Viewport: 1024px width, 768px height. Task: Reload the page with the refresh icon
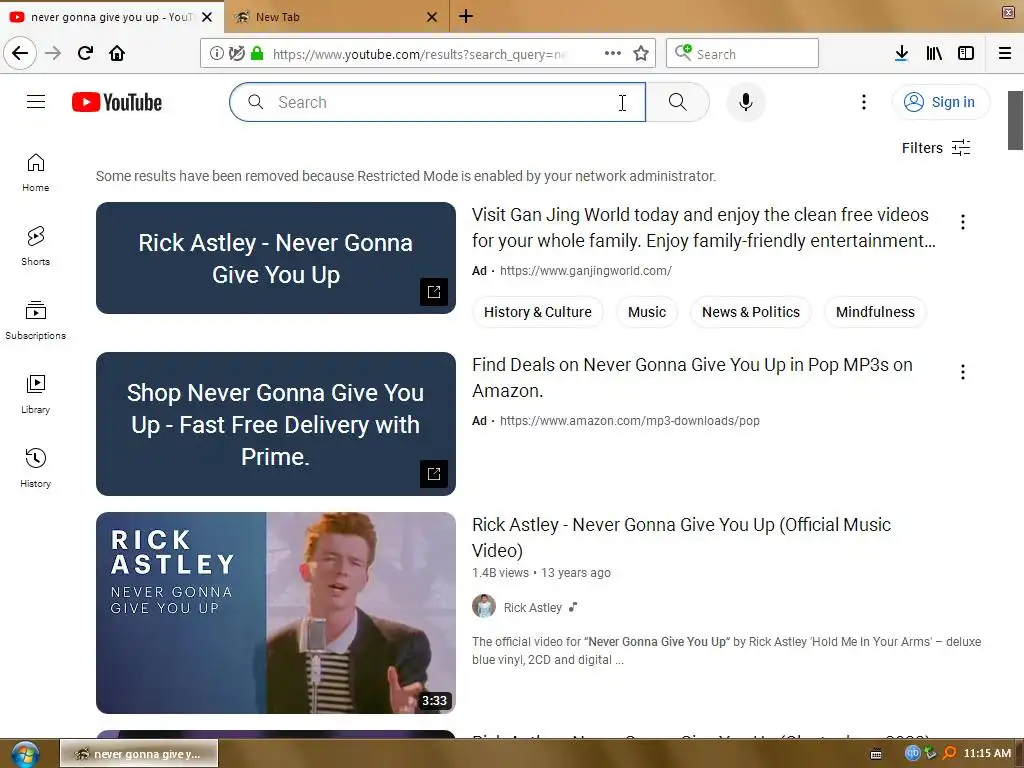coord(85,53)
